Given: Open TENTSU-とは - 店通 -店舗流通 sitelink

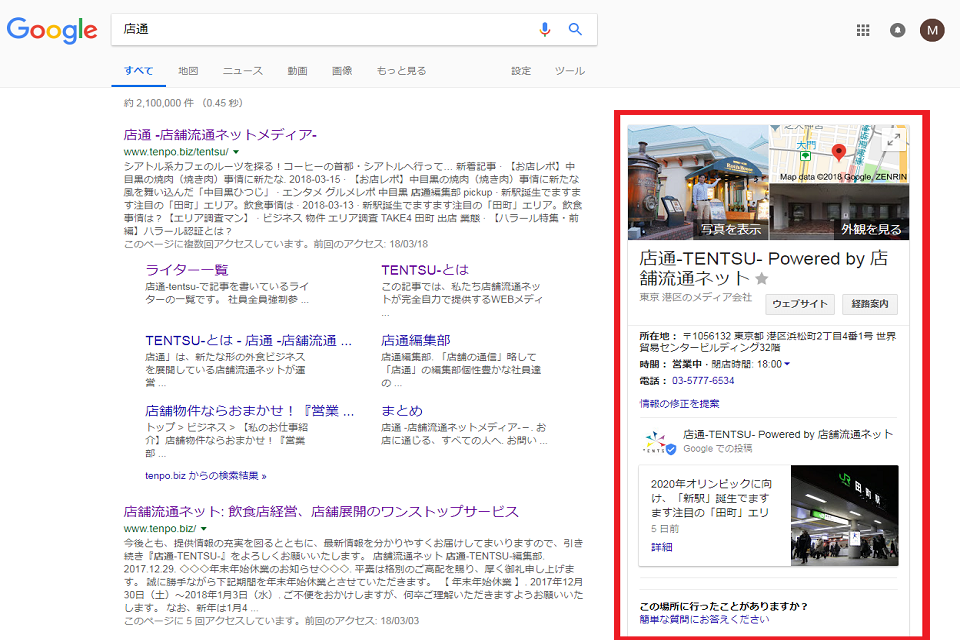Looking at the screenshot, I should [x=249, y=341].
